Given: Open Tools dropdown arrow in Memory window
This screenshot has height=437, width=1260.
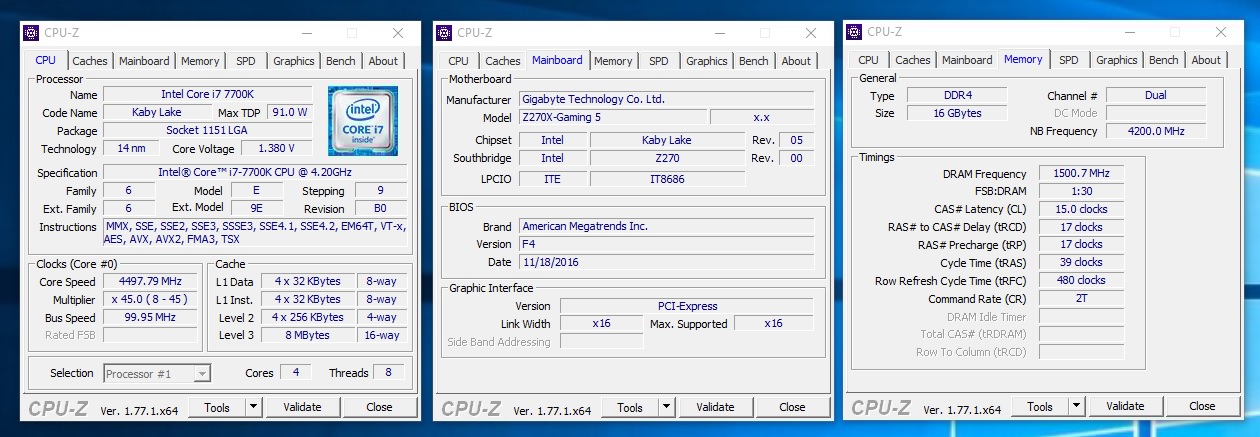Looking at the screenshot, I should [1076, 406].
